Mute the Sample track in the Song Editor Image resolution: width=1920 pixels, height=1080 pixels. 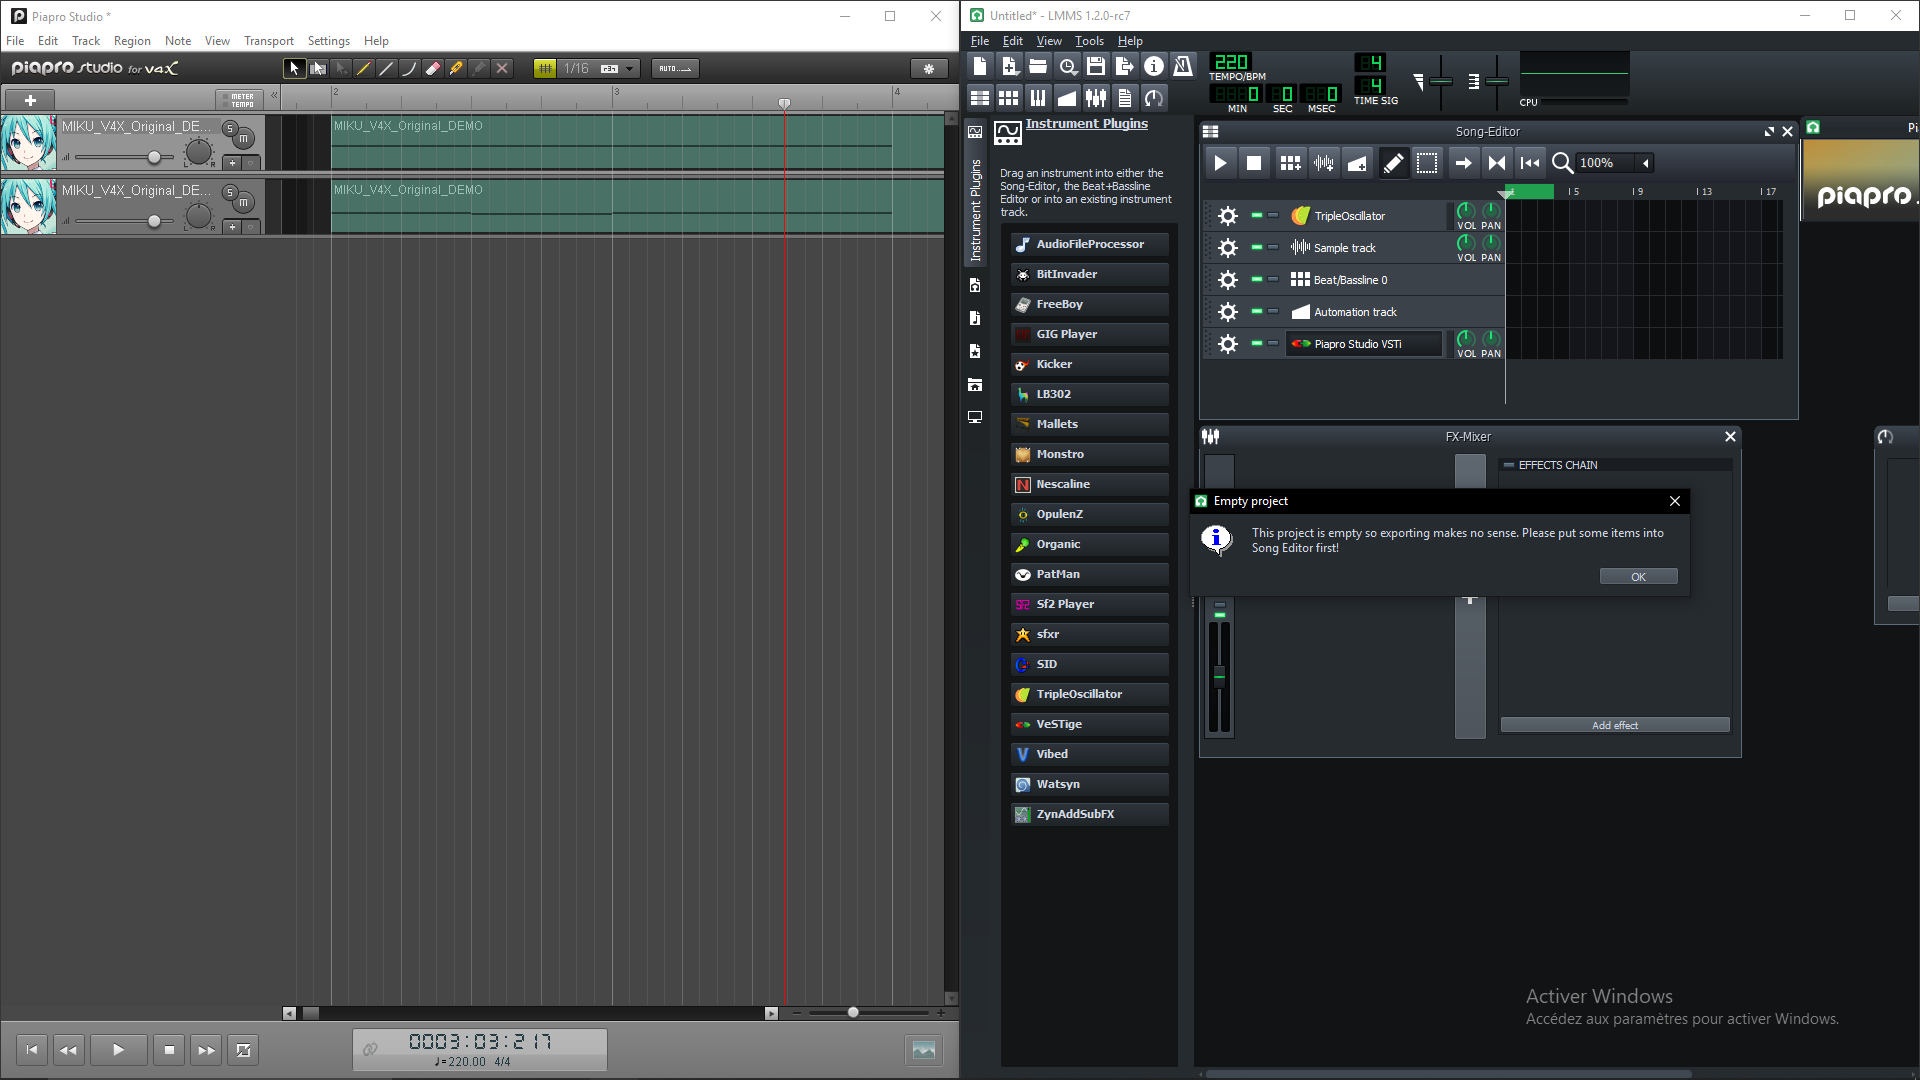point(1255,247)
